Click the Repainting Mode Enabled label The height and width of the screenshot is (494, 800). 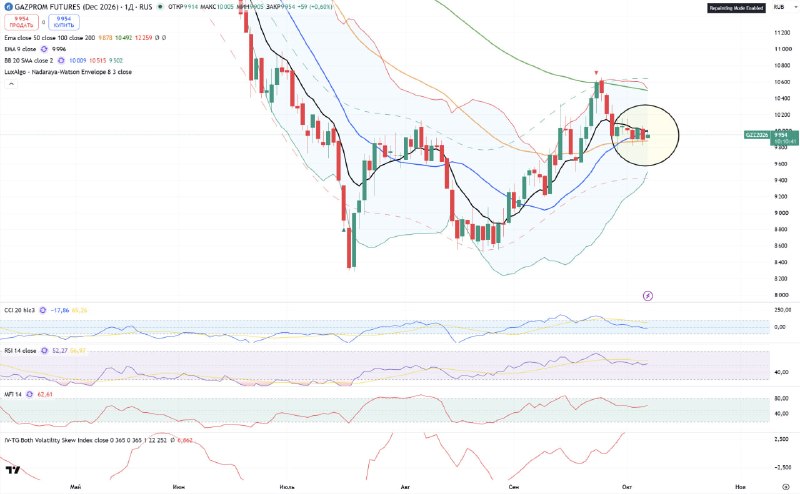coord(736,8)
